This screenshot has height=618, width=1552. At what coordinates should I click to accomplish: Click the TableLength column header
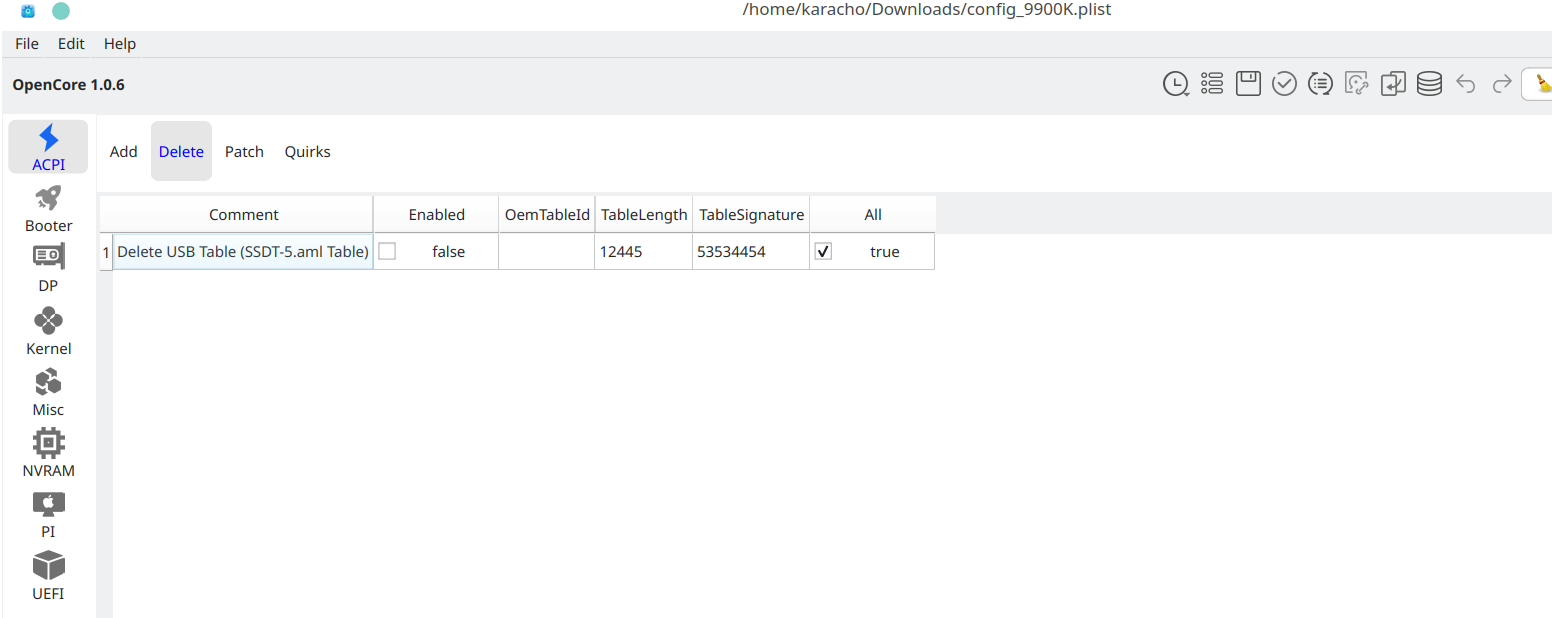click(644, 214)
